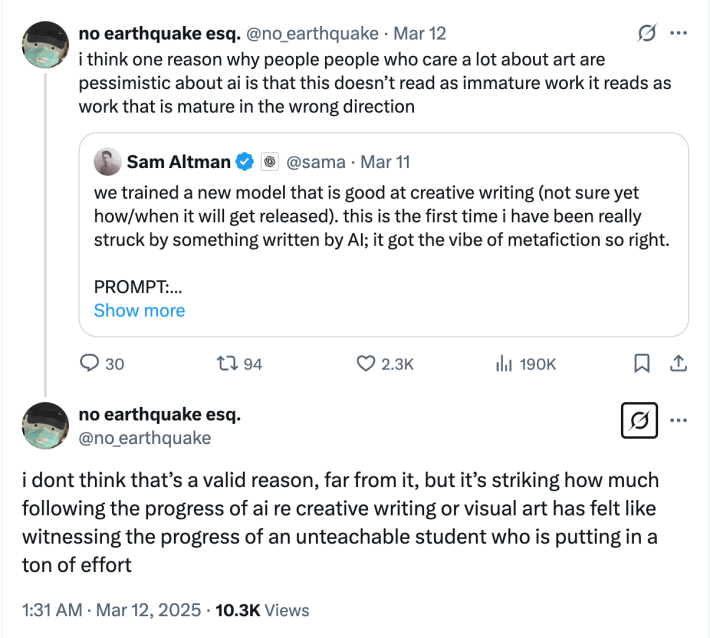
Task: Click Sam Altman's blue verified badge
Action: (x=243, y=161)
